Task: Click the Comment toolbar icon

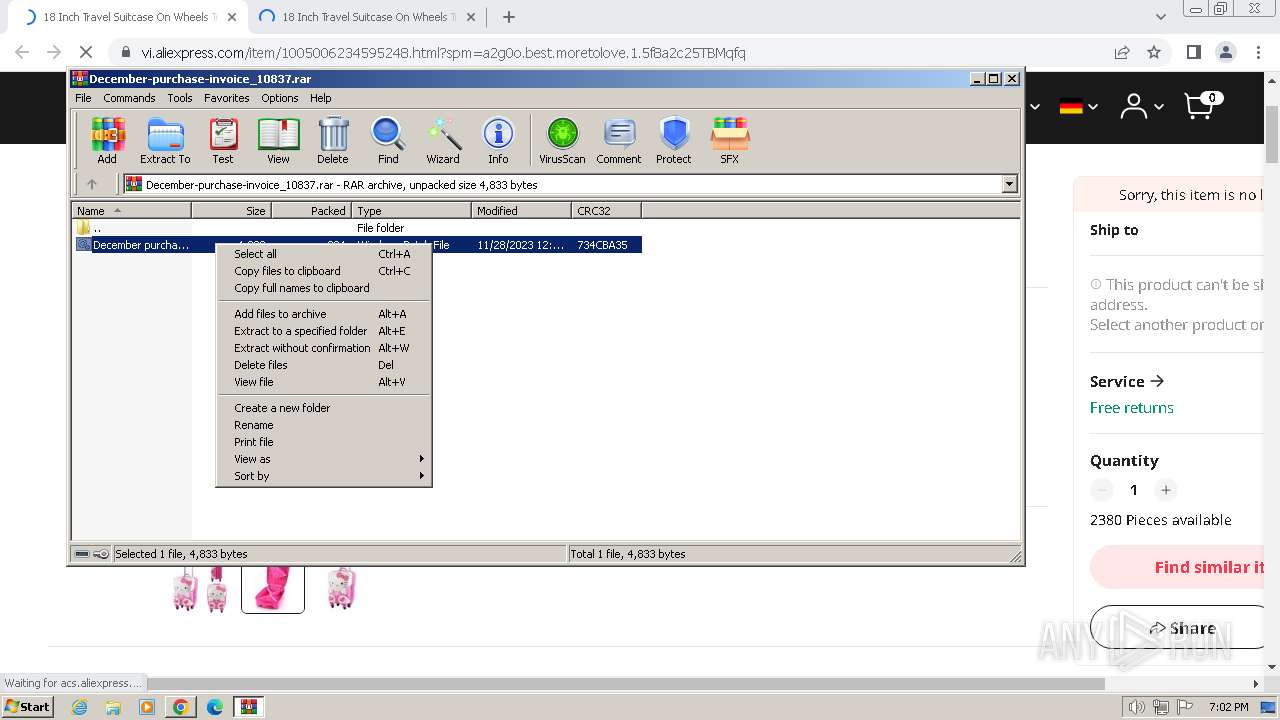Action: [x=619, y=141]
